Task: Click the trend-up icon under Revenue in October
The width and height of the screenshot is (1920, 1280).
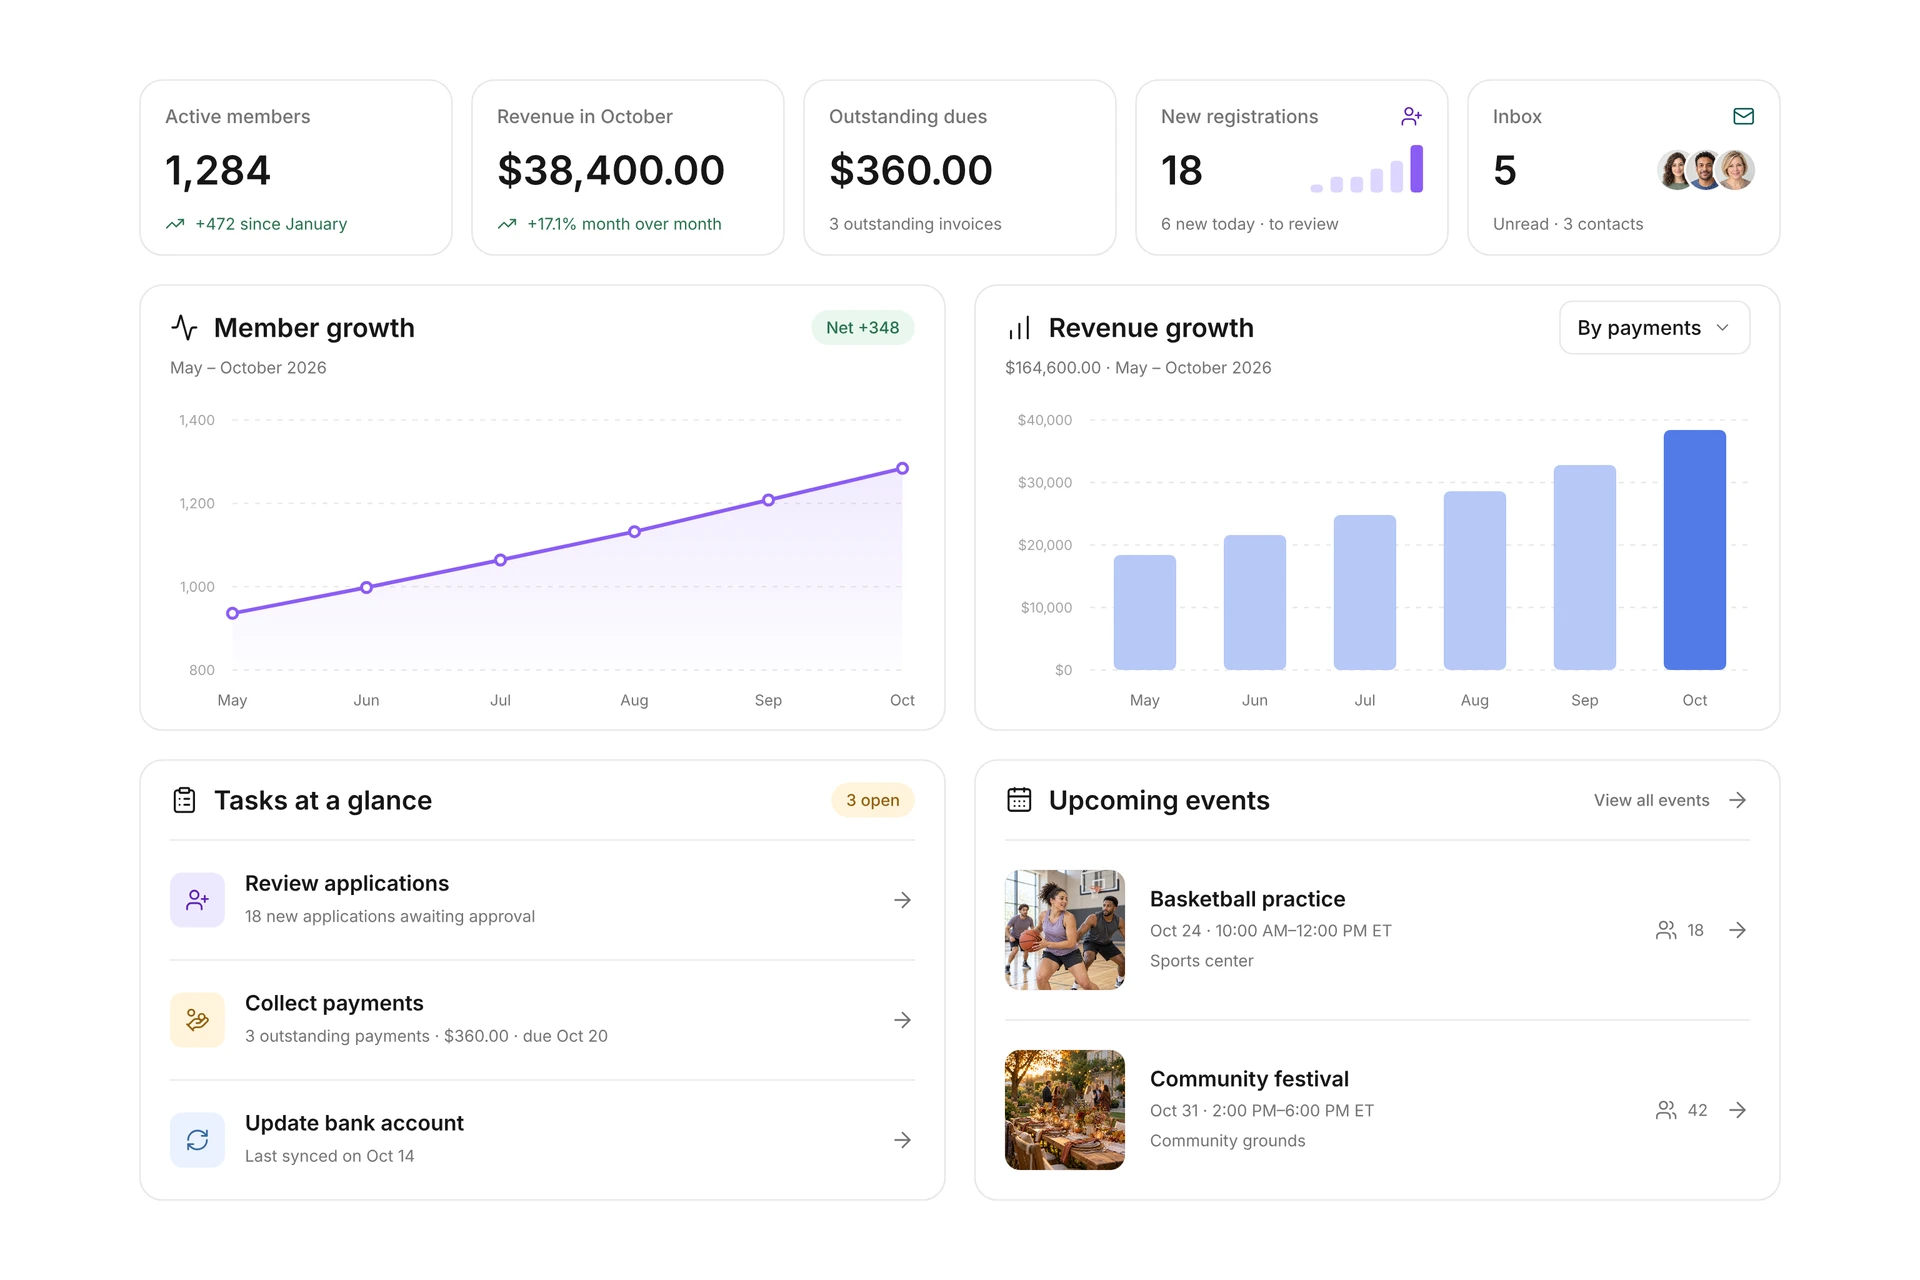Action: click(x=507, y=224)
